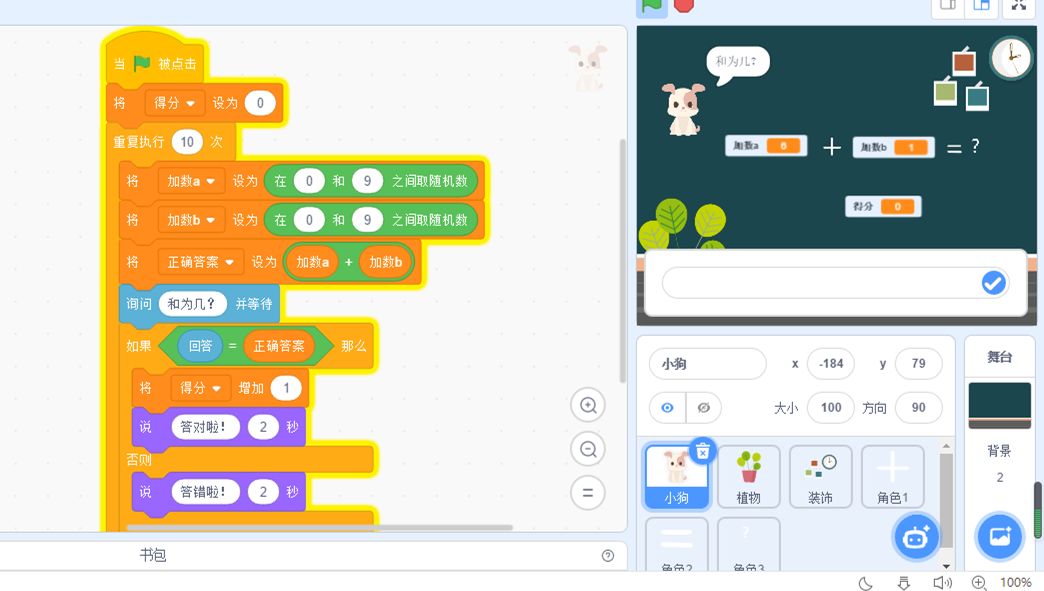
Task: Click the upper bound 9 in the 加数b random block
Action: click(367, 220)
